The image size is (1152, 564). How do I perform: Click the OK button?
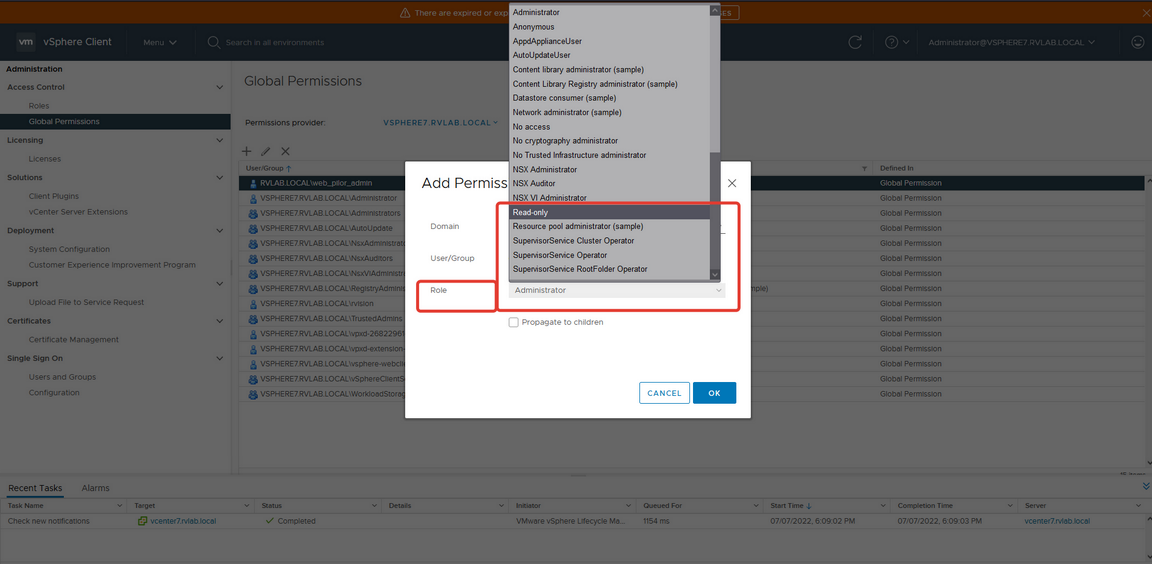pos(714,393)
